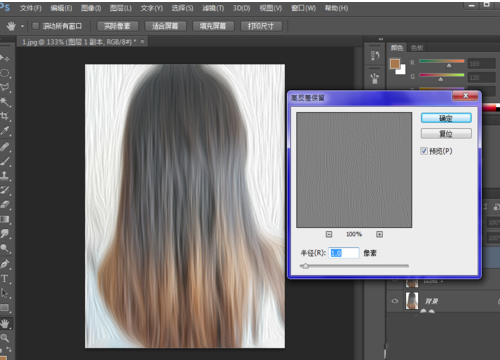Click the zoom in plus button under preview
Screen dimensions: 500x360
point(379,234)
